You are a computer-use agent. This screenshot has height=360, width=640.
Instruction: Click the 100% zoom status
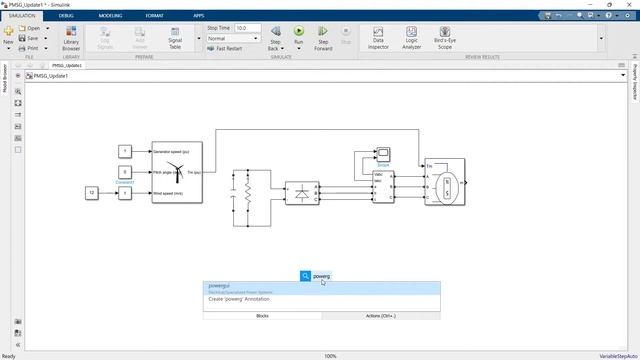(x=330, y=356)
